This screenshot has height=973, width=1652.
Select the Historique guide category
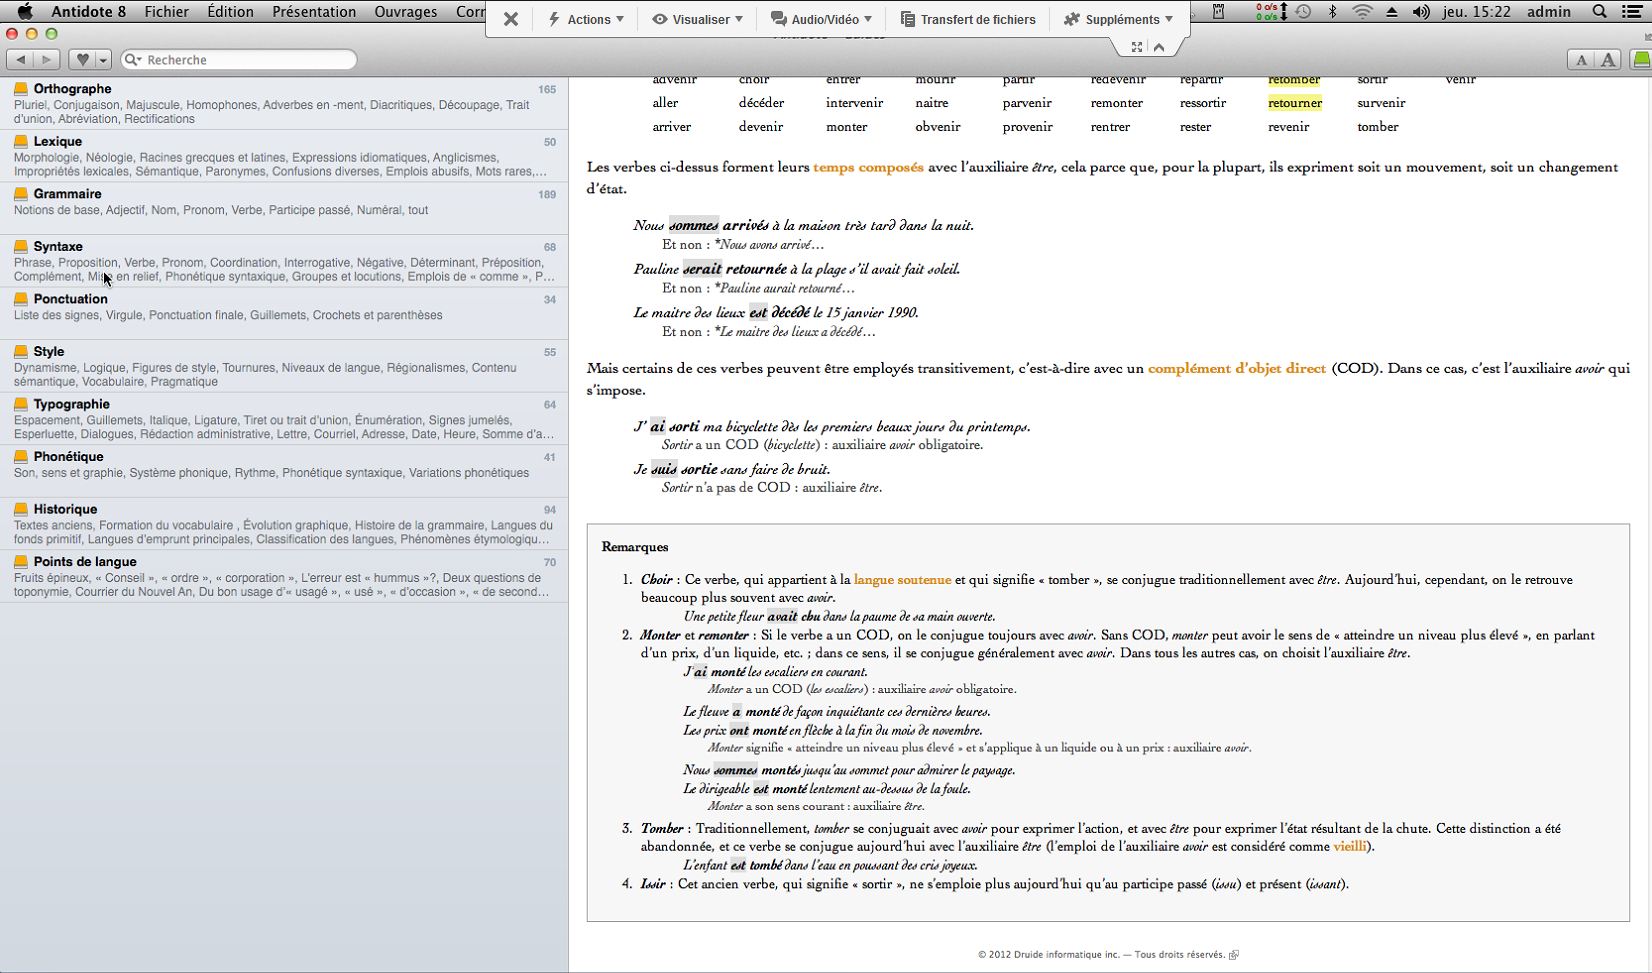pyautogui.click(x=284, y=523)
